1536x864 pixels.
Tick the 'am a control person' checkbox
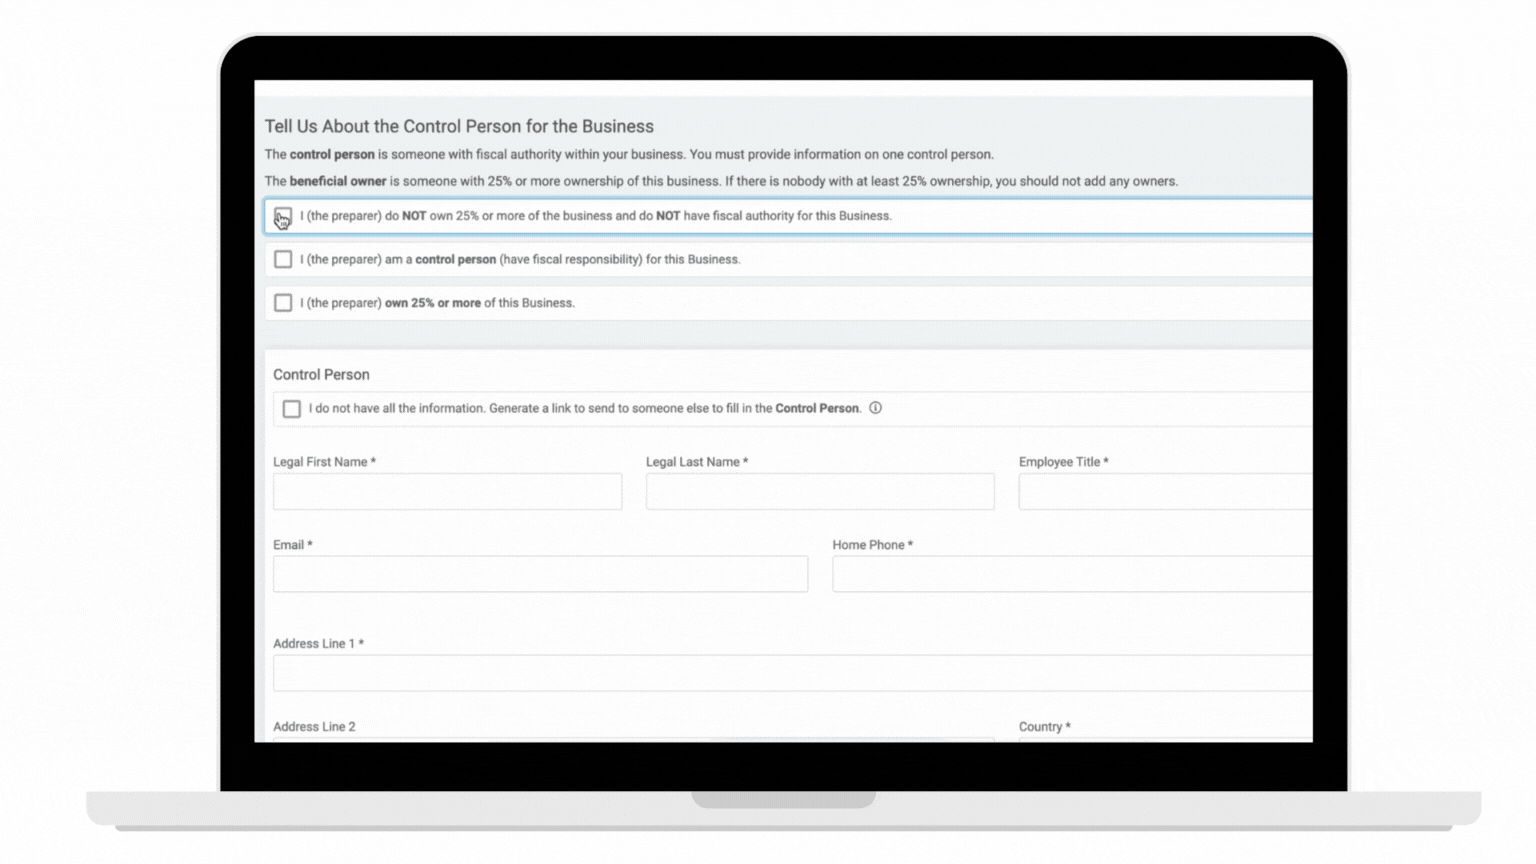click(283, 260)
